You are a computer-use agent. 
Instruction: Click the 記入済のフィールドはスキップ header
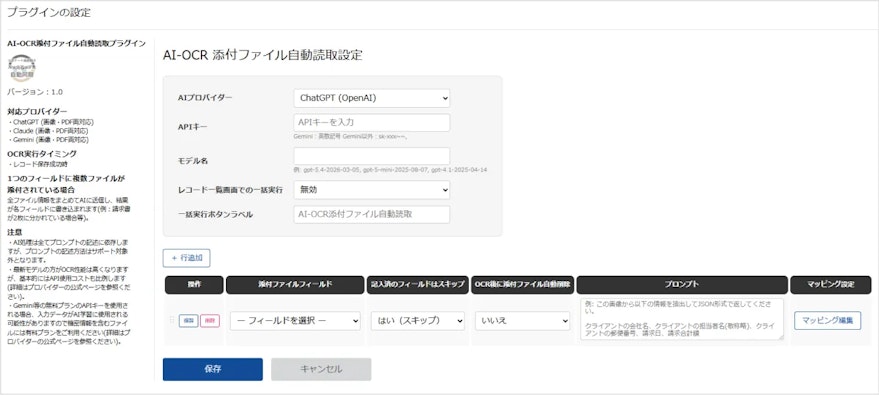coord(418,285)
